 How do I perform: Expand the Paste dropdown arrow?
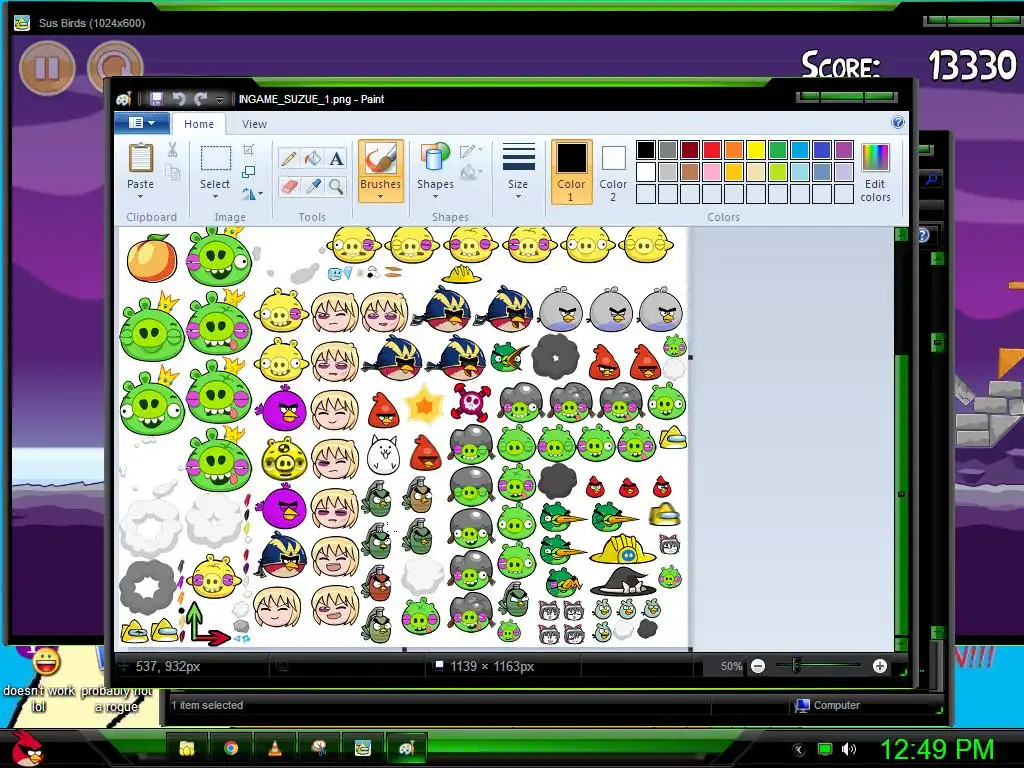140,197
